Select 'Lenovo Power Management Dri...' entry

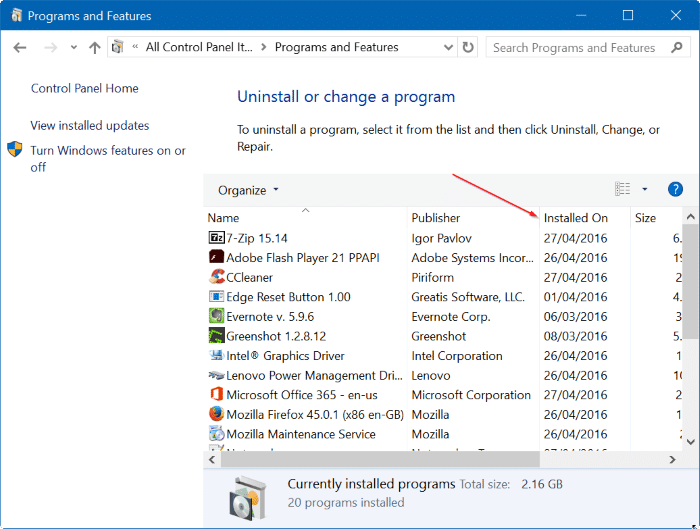[314, 375]
